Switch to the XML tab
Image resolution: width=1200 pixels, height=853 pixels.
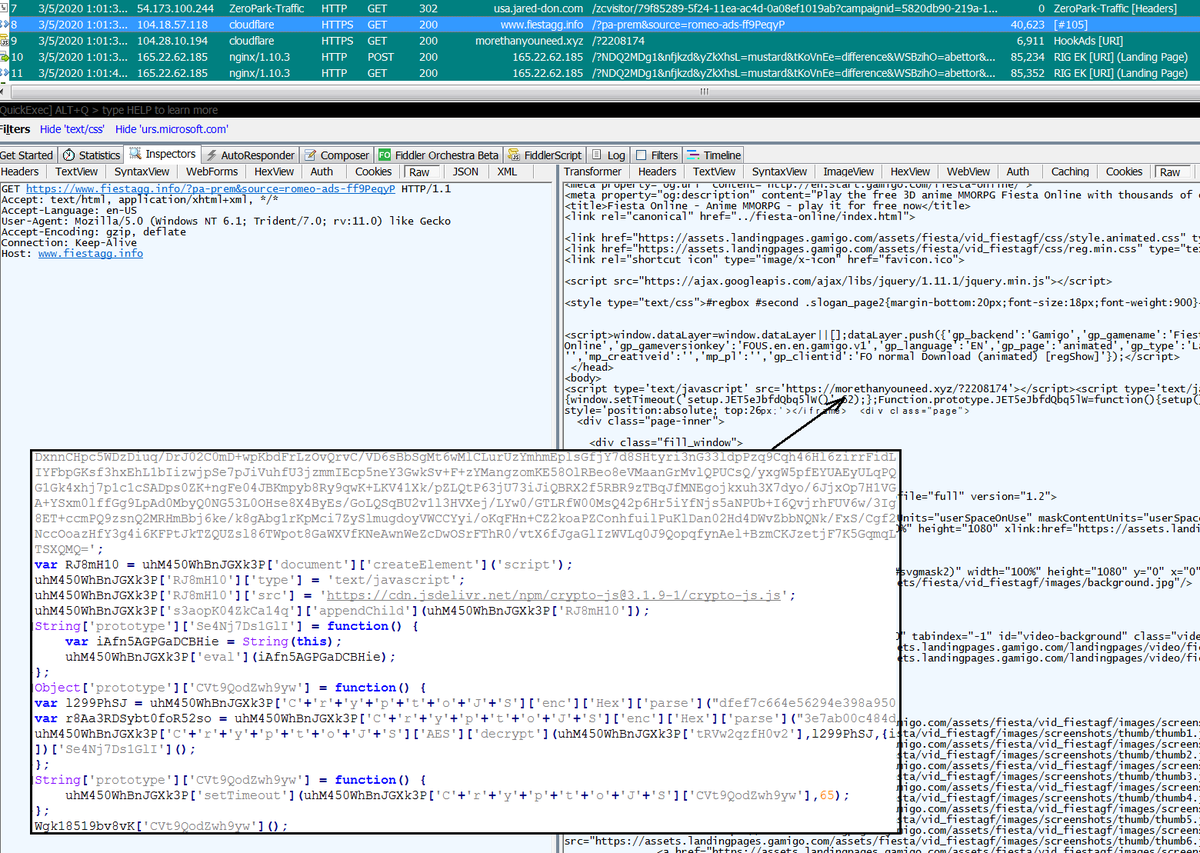click(x=507, y=171)
